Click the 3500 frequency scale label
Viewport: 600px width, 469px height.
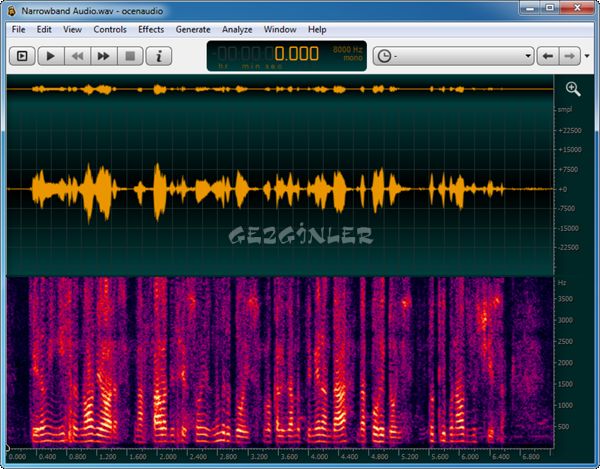[x=566, y=299]
